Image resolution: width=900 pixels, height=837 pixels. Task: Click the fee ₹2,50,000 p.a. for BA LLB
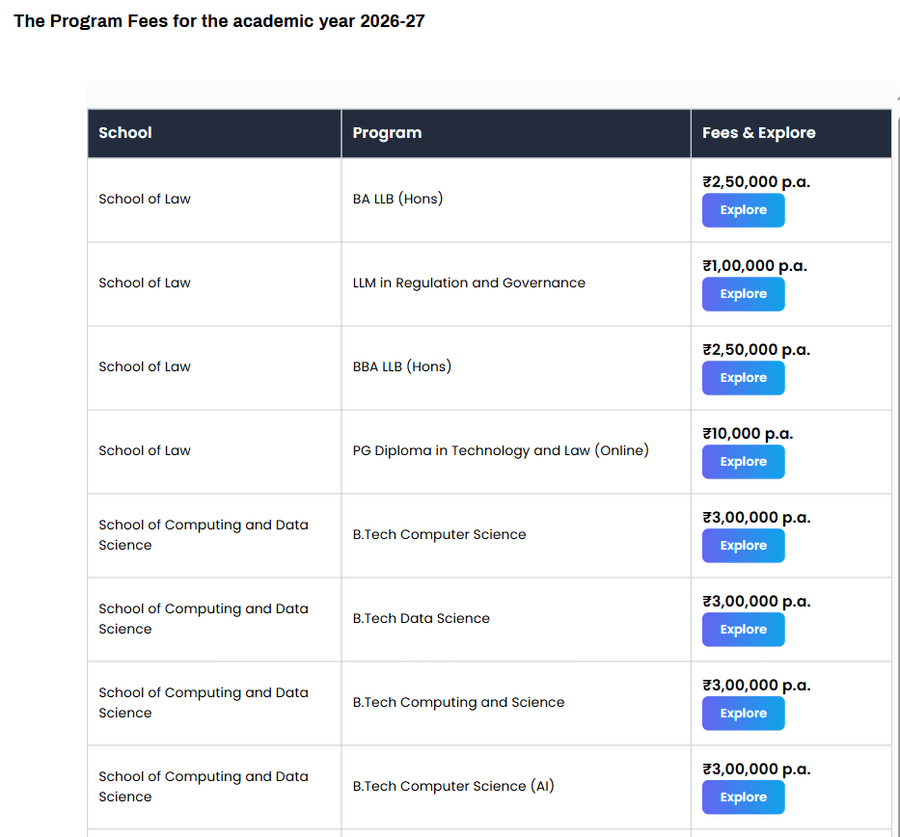click(x=755, y=182)
